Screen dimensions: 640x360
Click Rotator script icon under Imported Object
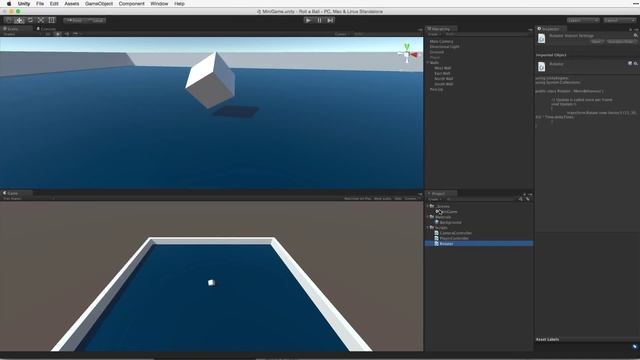pyautogui.click(x=541, y=67)
